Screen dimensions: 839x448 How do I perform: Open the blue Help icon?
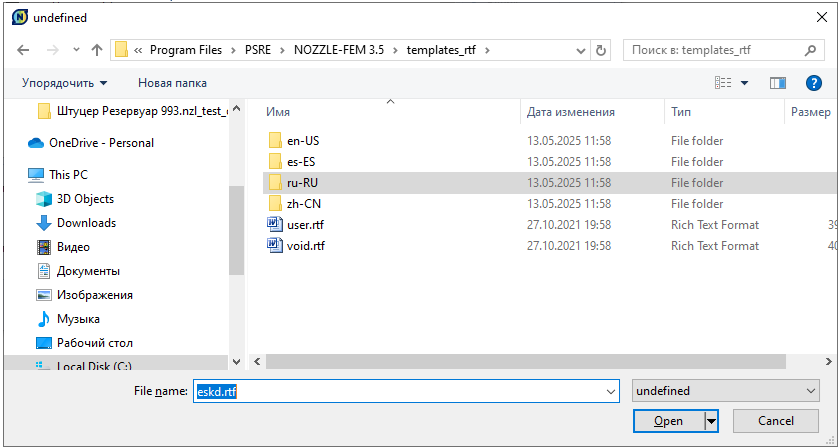[x=813, y=83]
